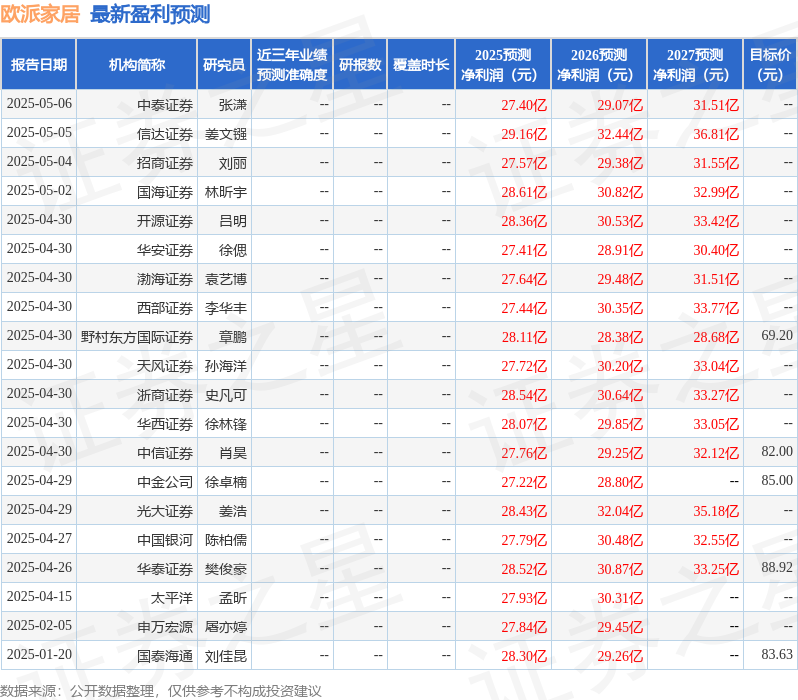
Task: Click the 35.18亿 forecast value
Action: tap(716, 512)
